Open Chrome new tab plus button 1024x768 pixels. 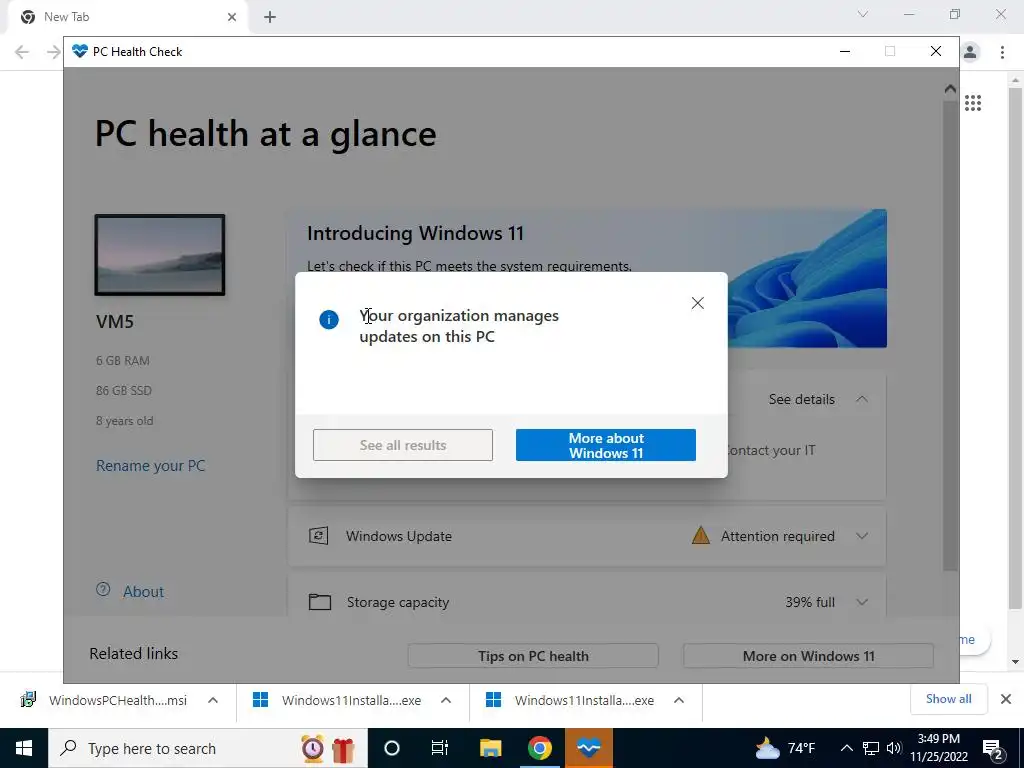(270, 17)
